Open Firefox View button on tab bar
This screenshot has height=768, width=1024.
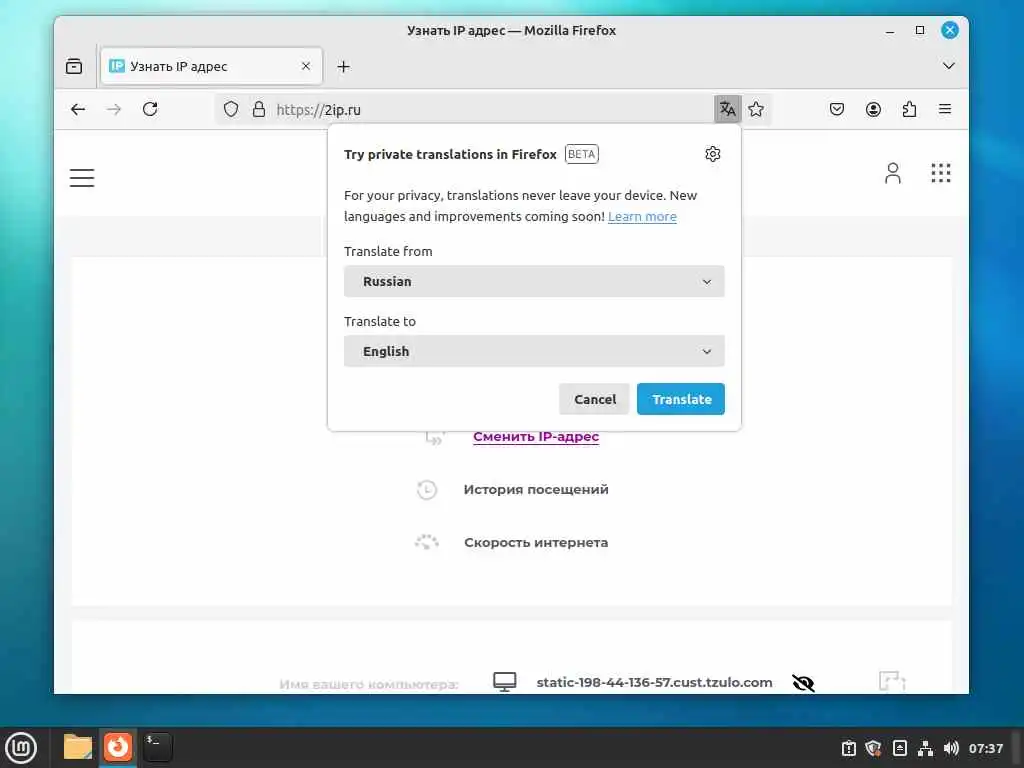[x=74, y=66]
